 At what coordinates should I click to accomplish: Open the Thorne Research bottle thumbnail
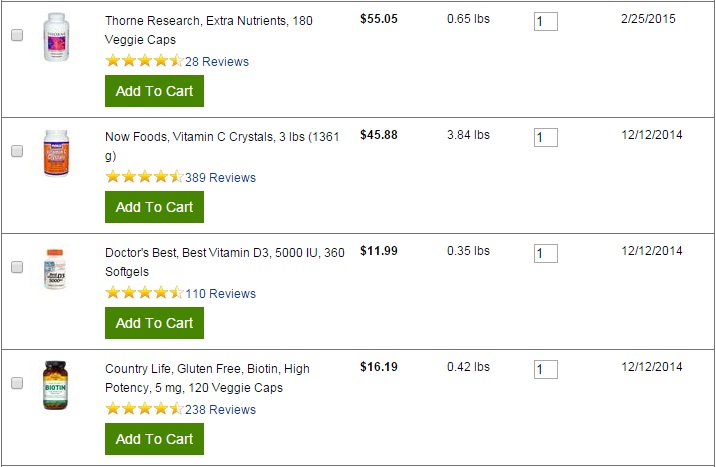[x=56, y=37]
